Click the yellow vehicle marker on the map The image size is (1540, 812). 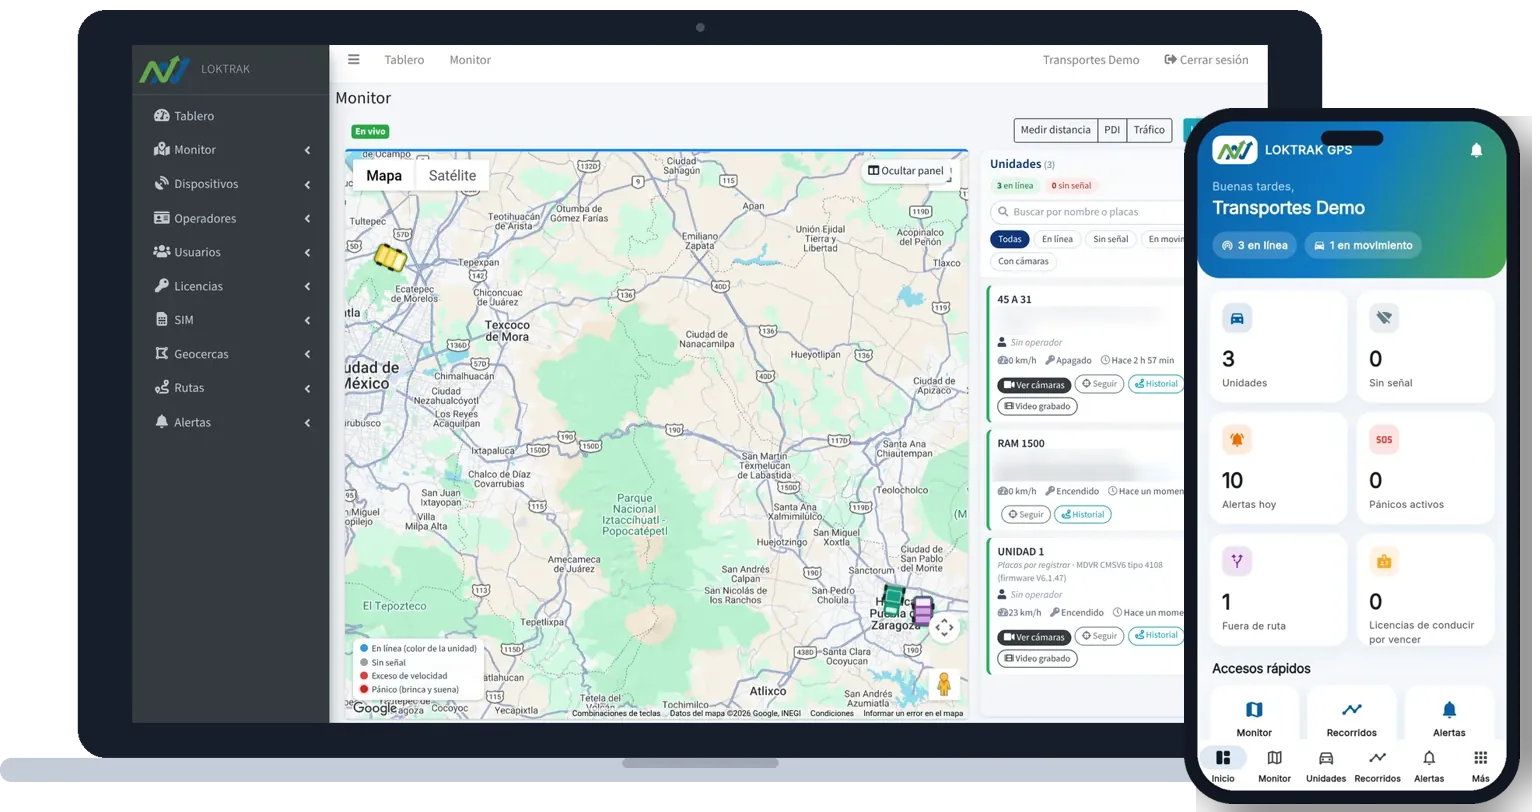click(390, 258)
